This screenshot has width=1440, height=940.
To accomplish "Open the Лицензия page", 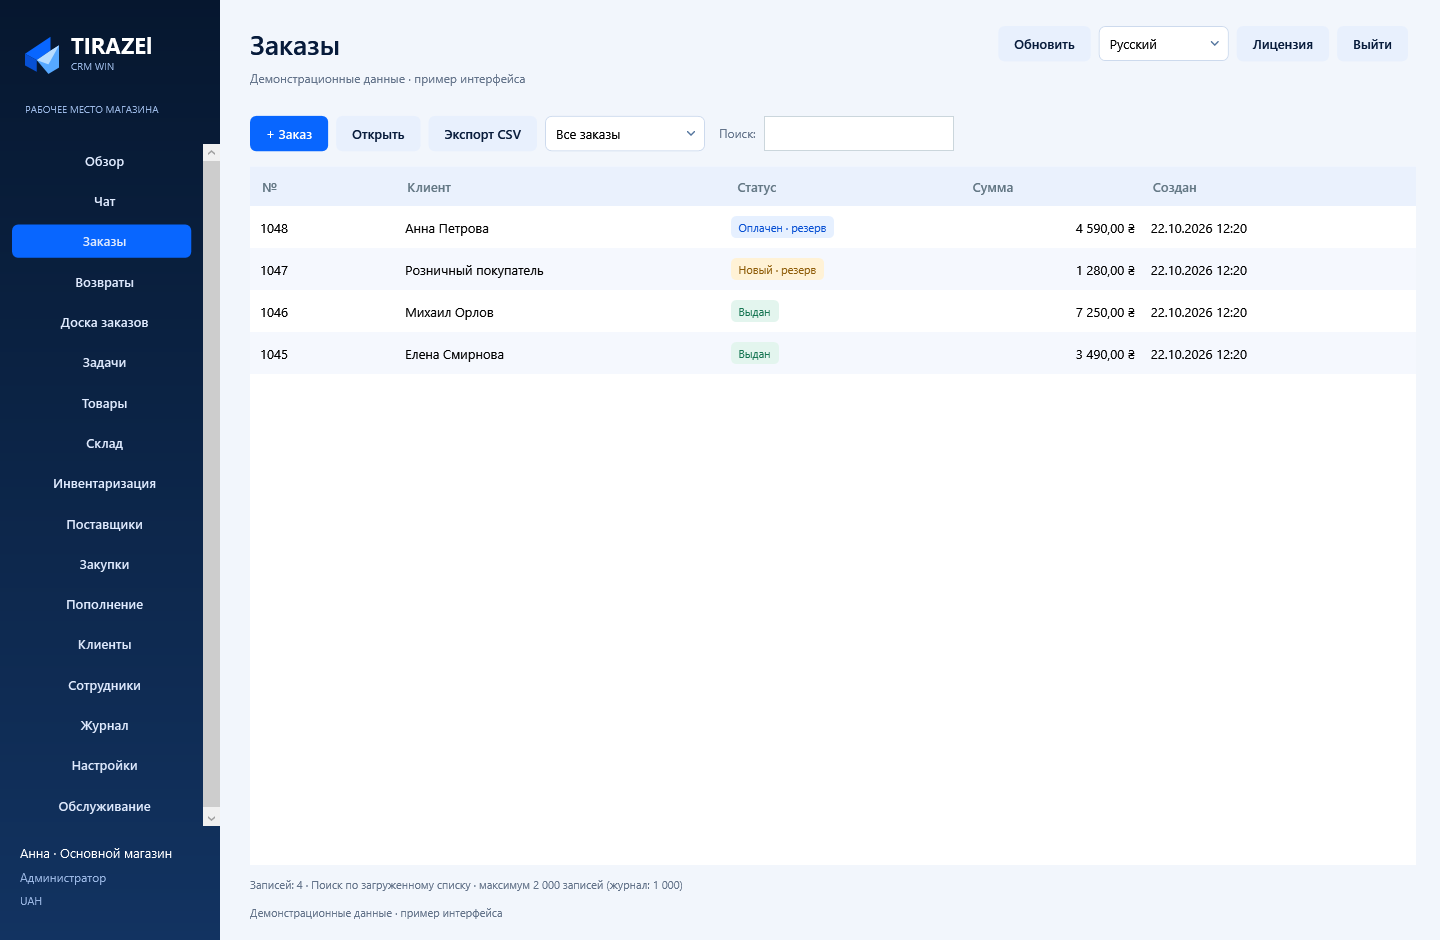I will pyautogui.click(x=1283, y=44).
